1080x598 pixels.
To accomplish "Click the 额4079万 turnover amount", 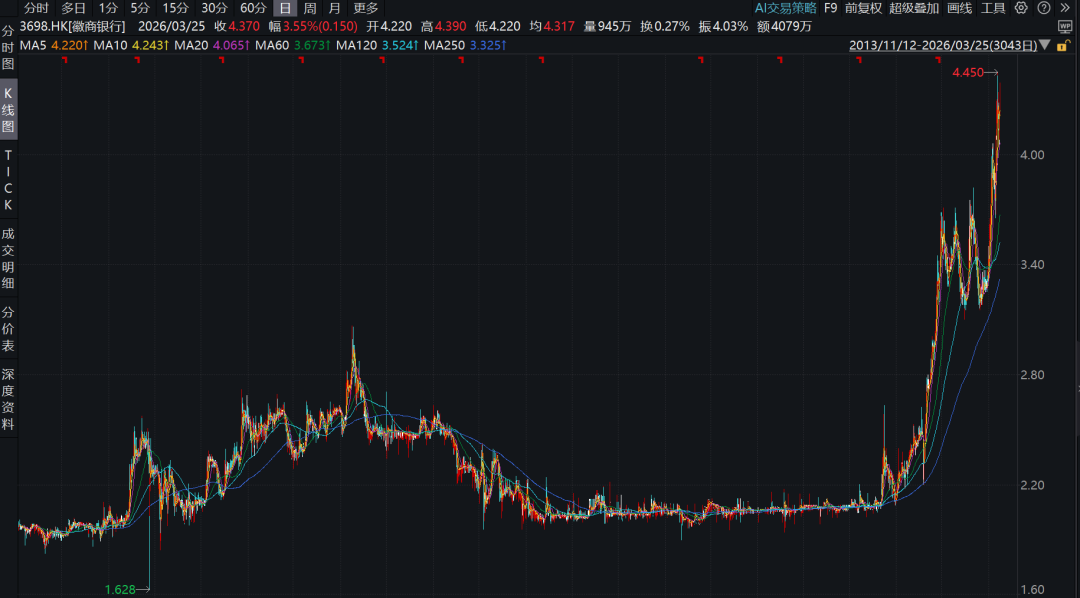I will 785,26.
